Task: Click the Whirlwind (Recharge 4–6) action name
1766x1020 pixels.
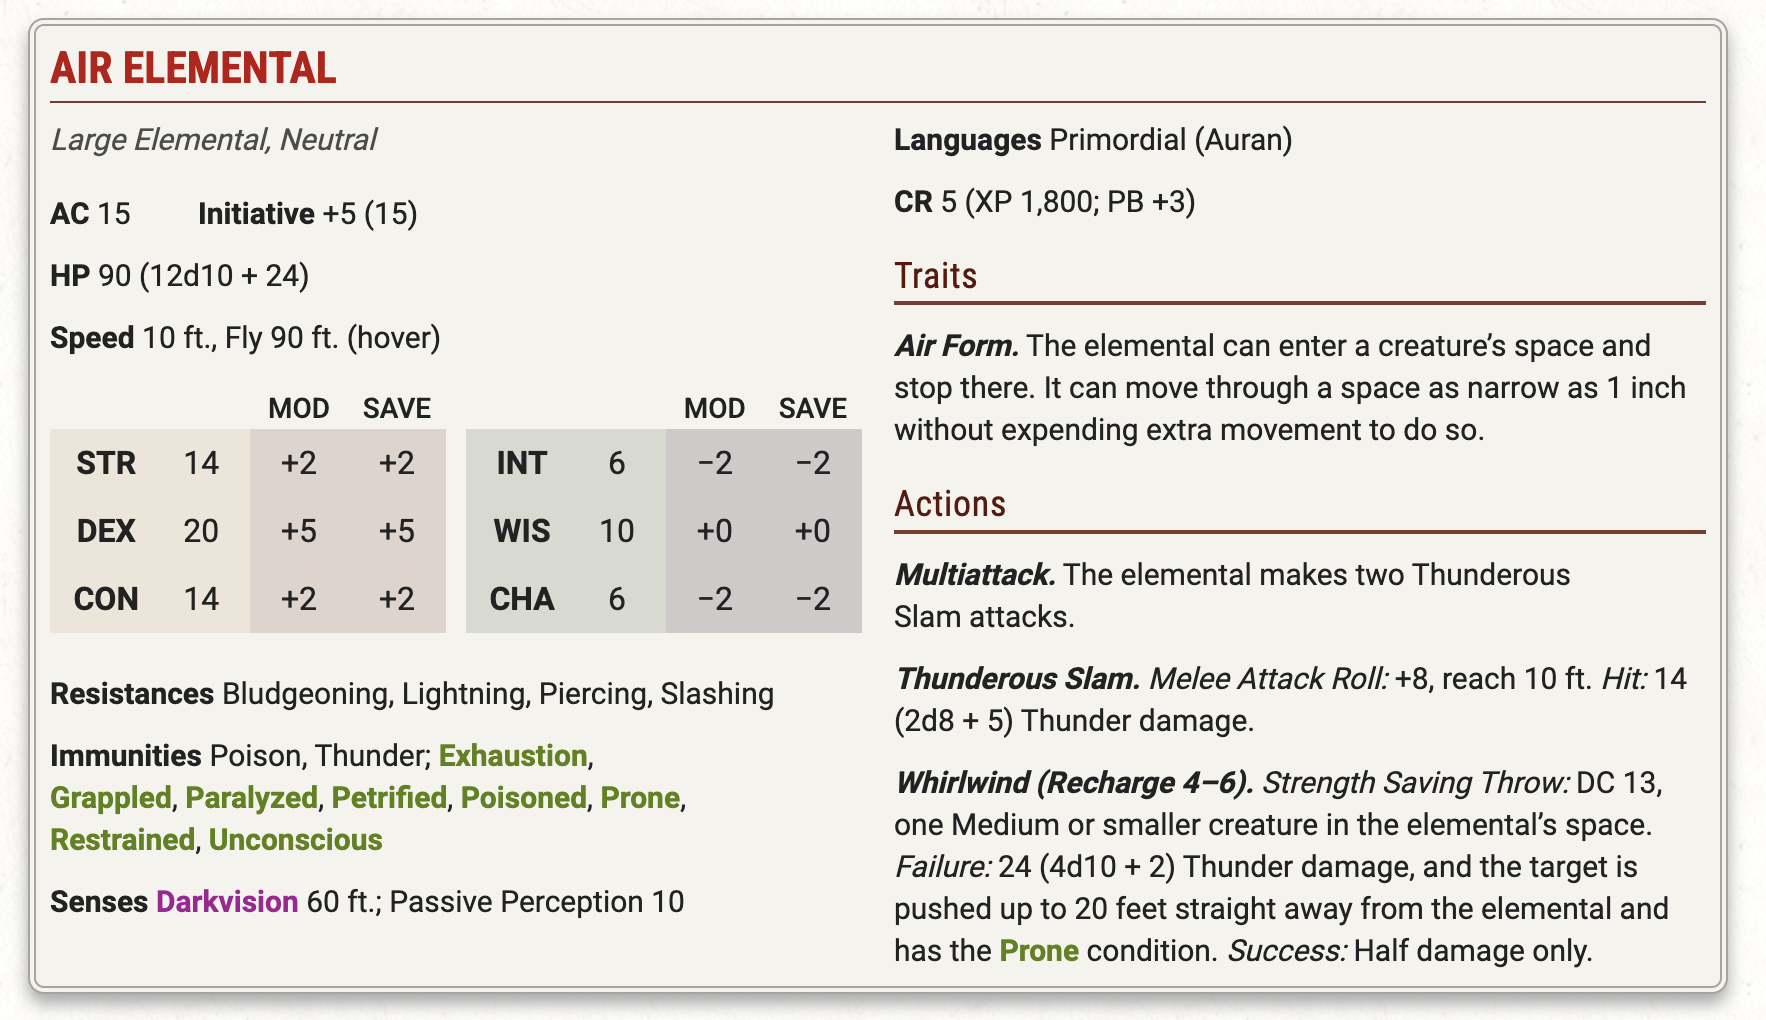Action: 1075,782
